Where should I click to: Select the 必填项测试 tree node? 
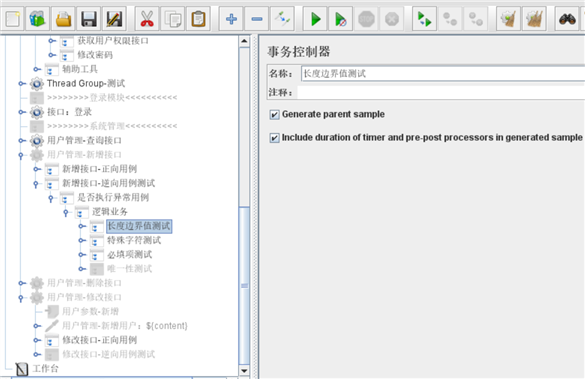(129, 255)
